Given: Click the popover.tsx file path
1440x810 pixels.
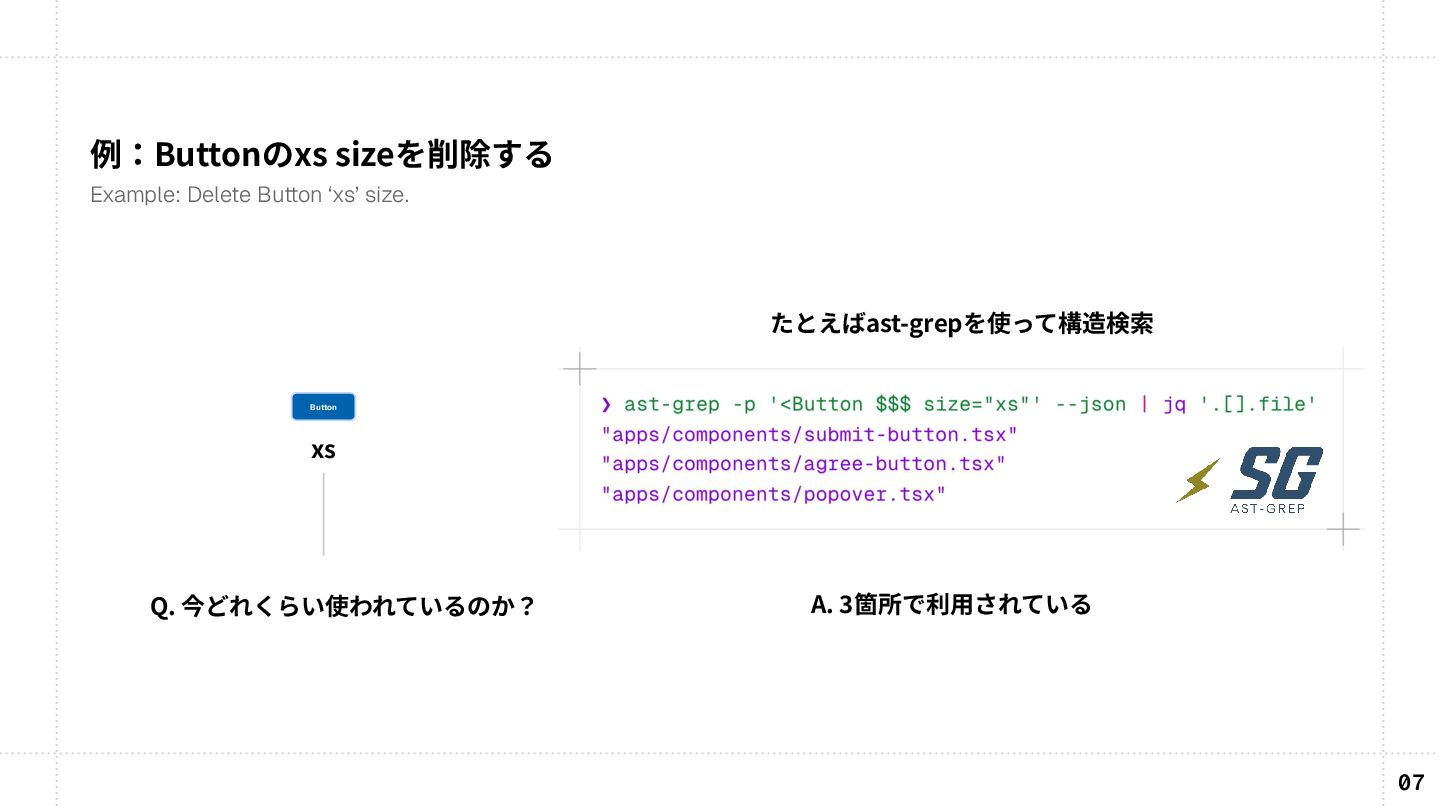Looking at the screenshot, I should click(773, 494).
